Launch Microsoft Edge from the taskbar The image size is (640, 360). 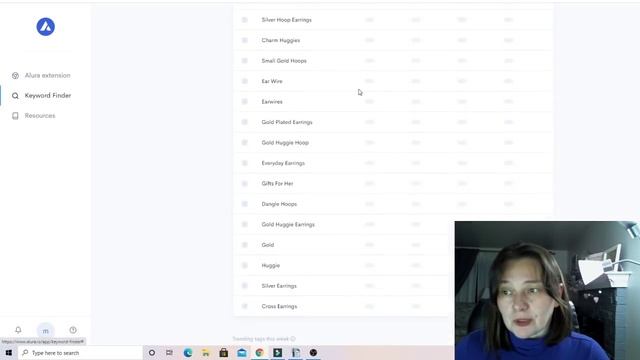point(188,353)
